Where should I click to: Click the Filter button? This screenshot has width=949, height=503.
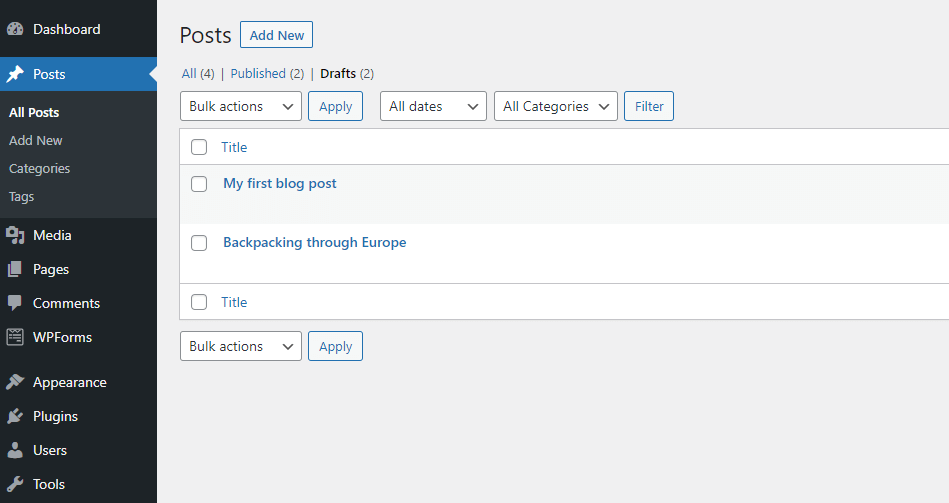(648, 107)
